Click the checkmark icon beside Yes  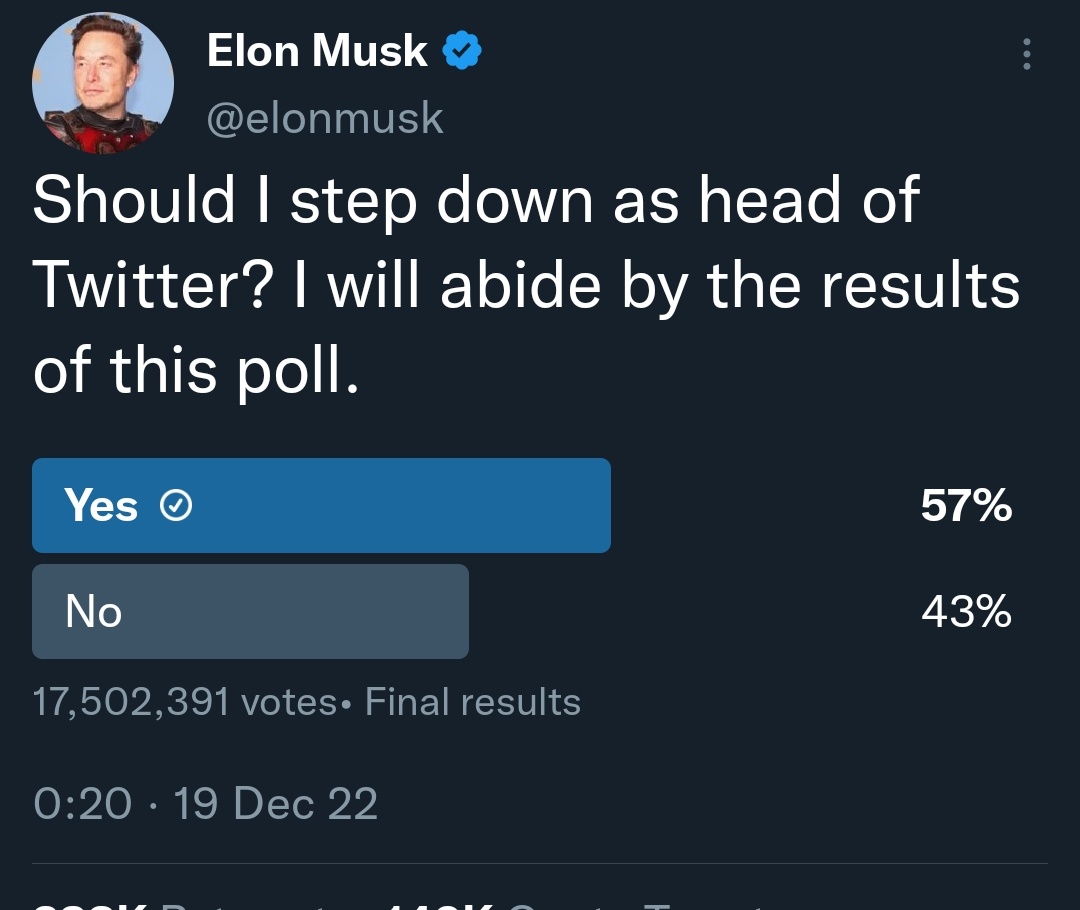(176, 506)
